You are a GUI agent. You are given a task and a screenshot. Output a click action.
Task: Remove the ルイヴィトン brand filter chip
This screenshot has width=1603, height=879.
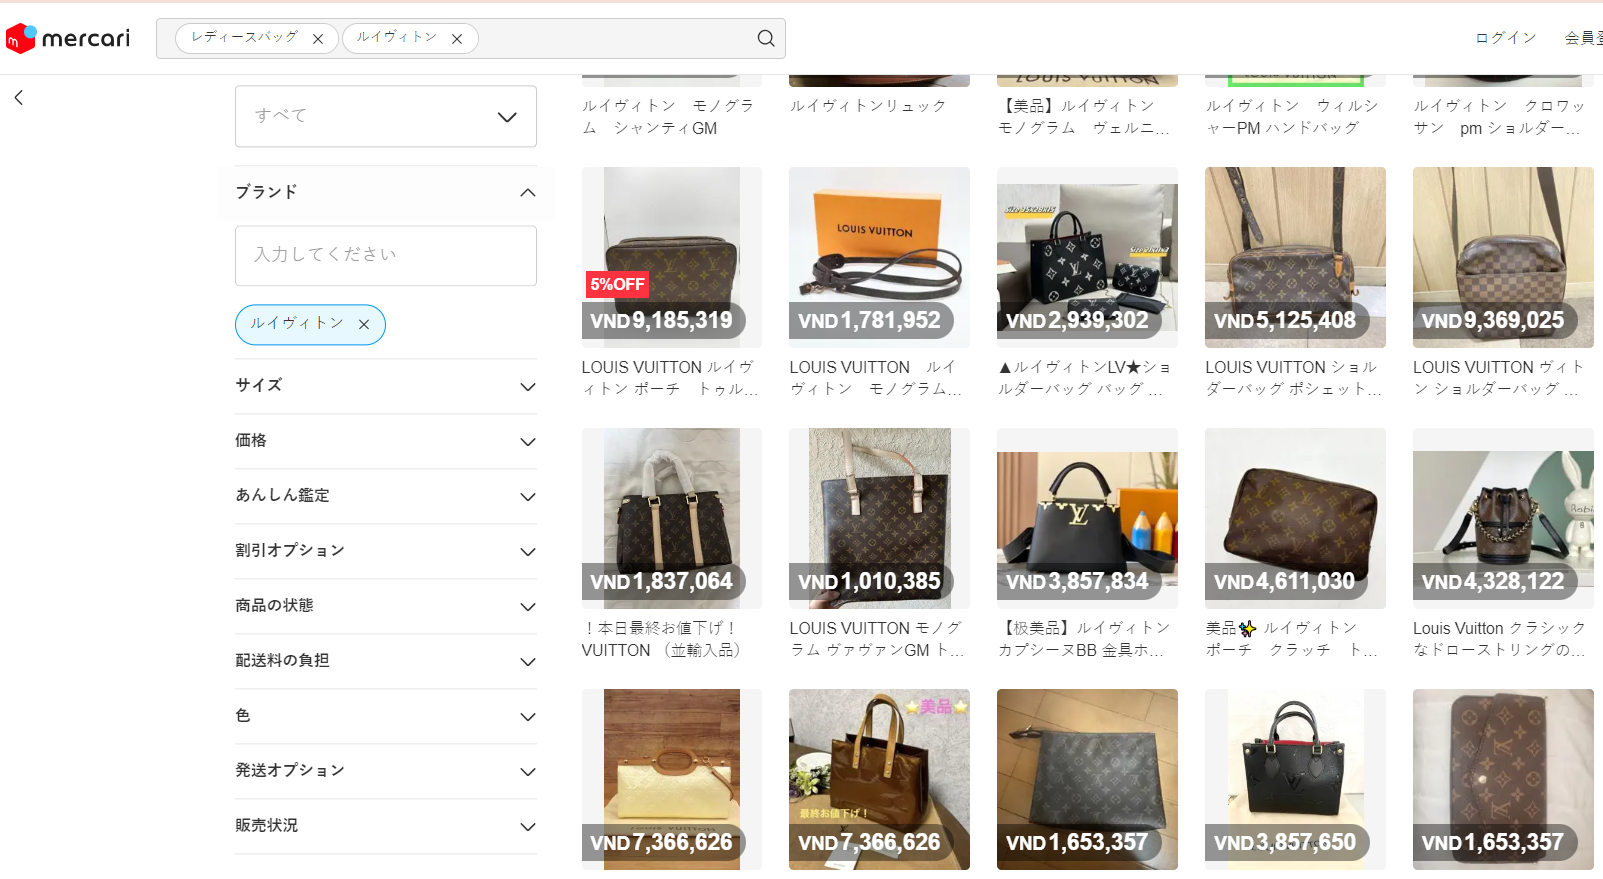click(x=364, y=324)
